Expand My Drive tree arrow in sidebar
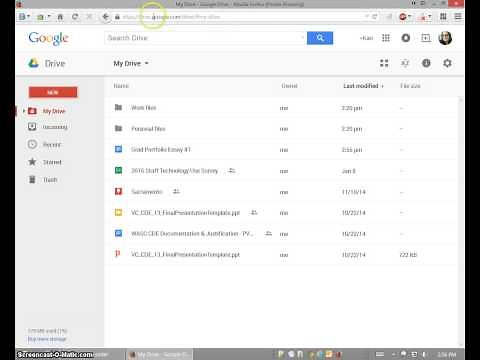480x360 pixels. click(24, 111)
